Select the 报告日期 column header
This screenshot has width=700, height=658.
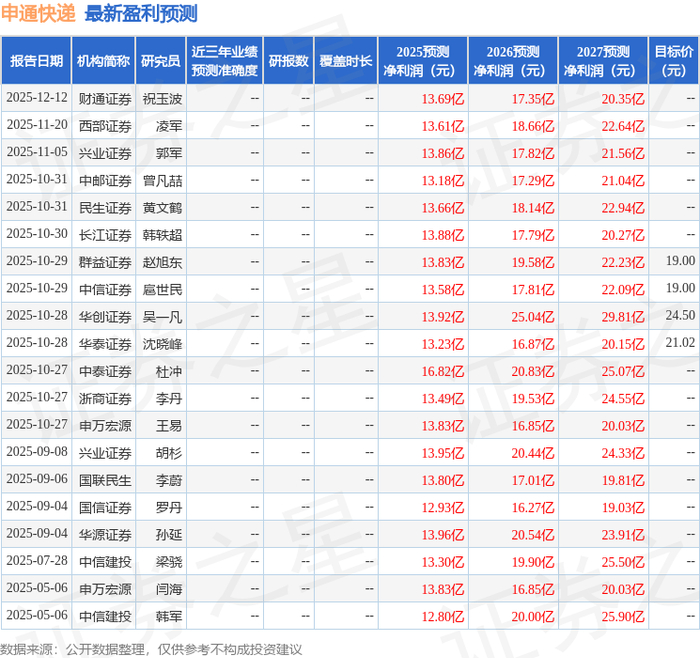(36, 61)
